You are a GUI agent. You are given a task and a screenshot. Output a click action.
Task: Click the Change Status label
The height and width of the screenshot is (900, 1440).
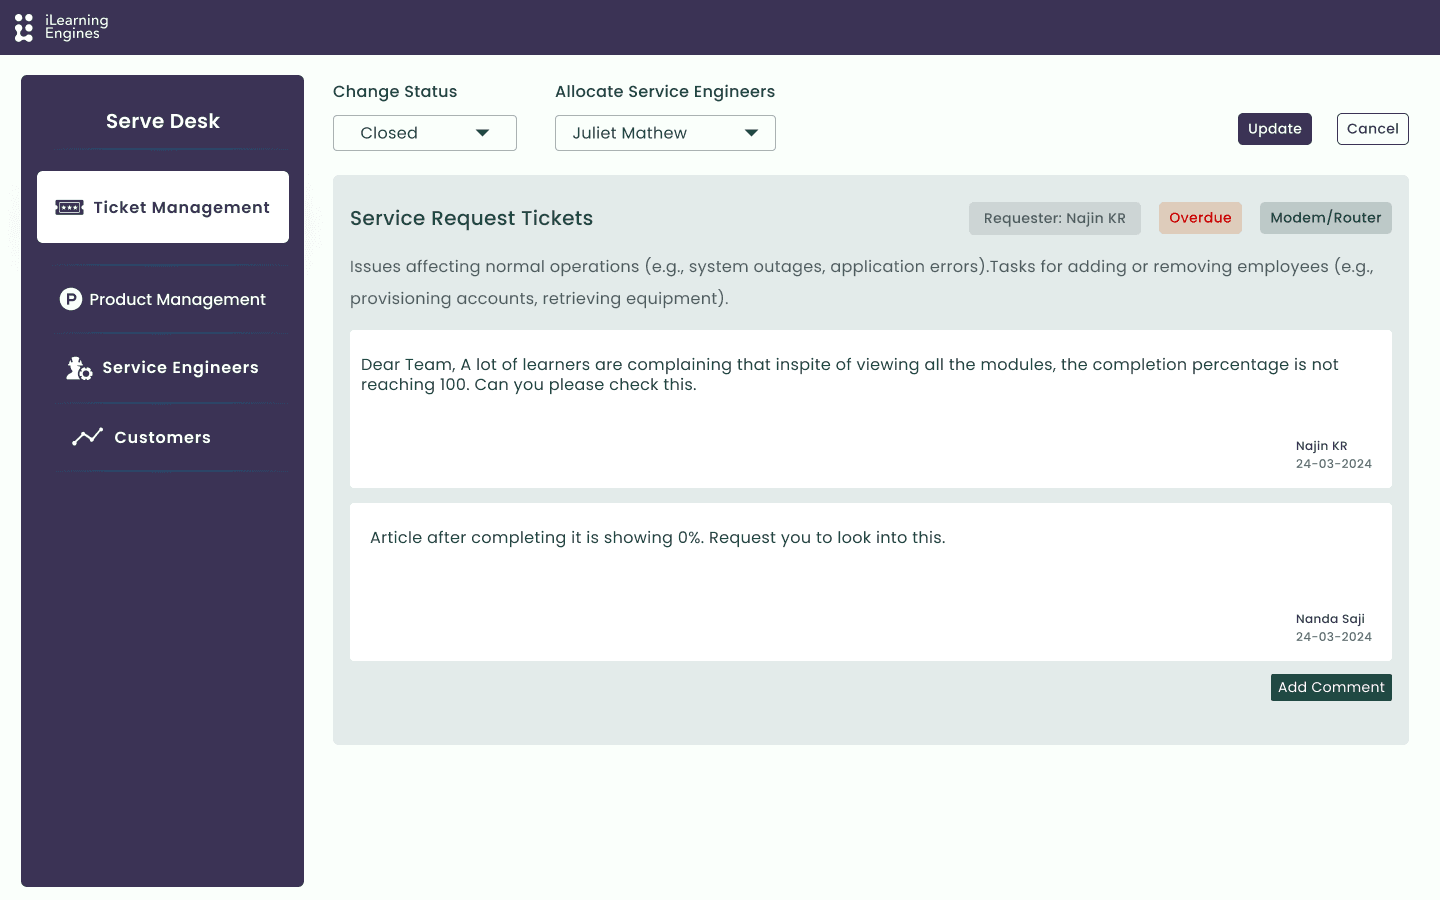coord(395,91)
